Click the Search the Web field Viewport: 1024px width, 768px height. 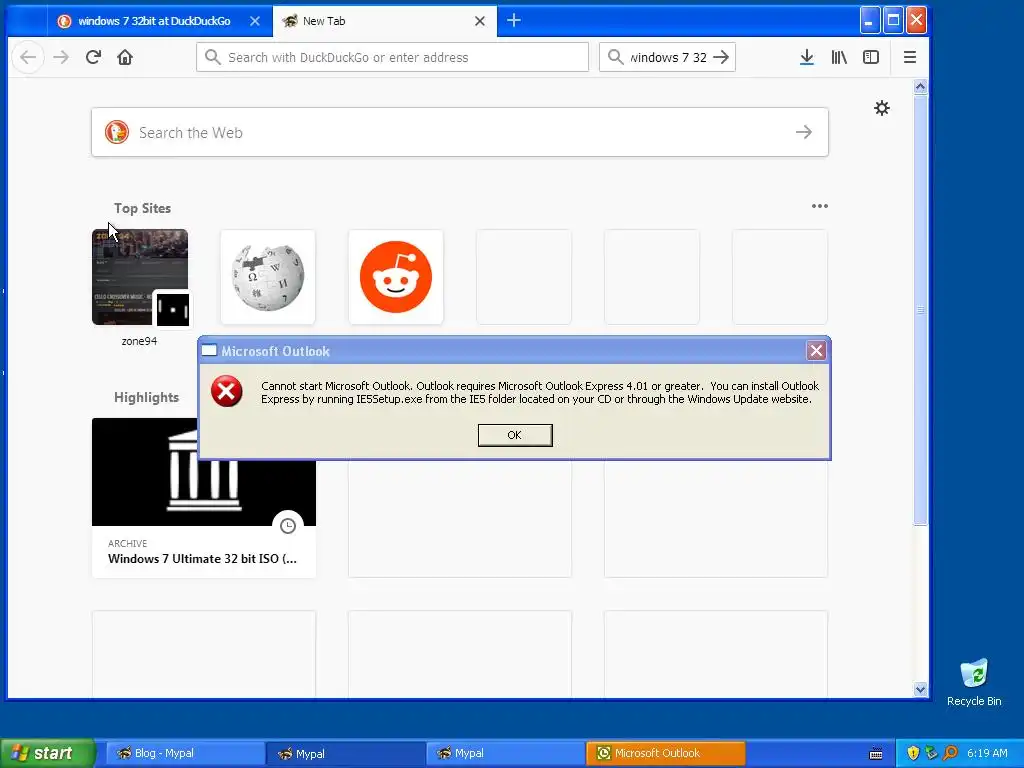click(x=460, y=133)
